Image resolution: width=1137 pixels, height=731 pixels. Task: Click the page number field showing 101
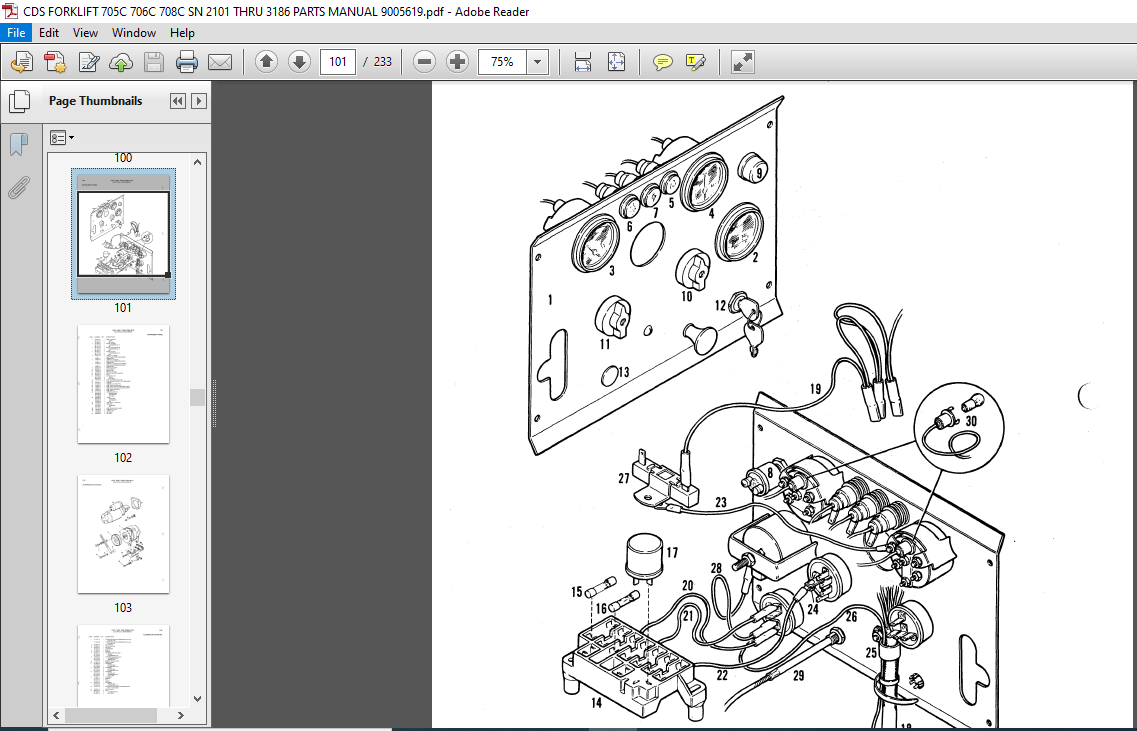click(x=338, y=62)
